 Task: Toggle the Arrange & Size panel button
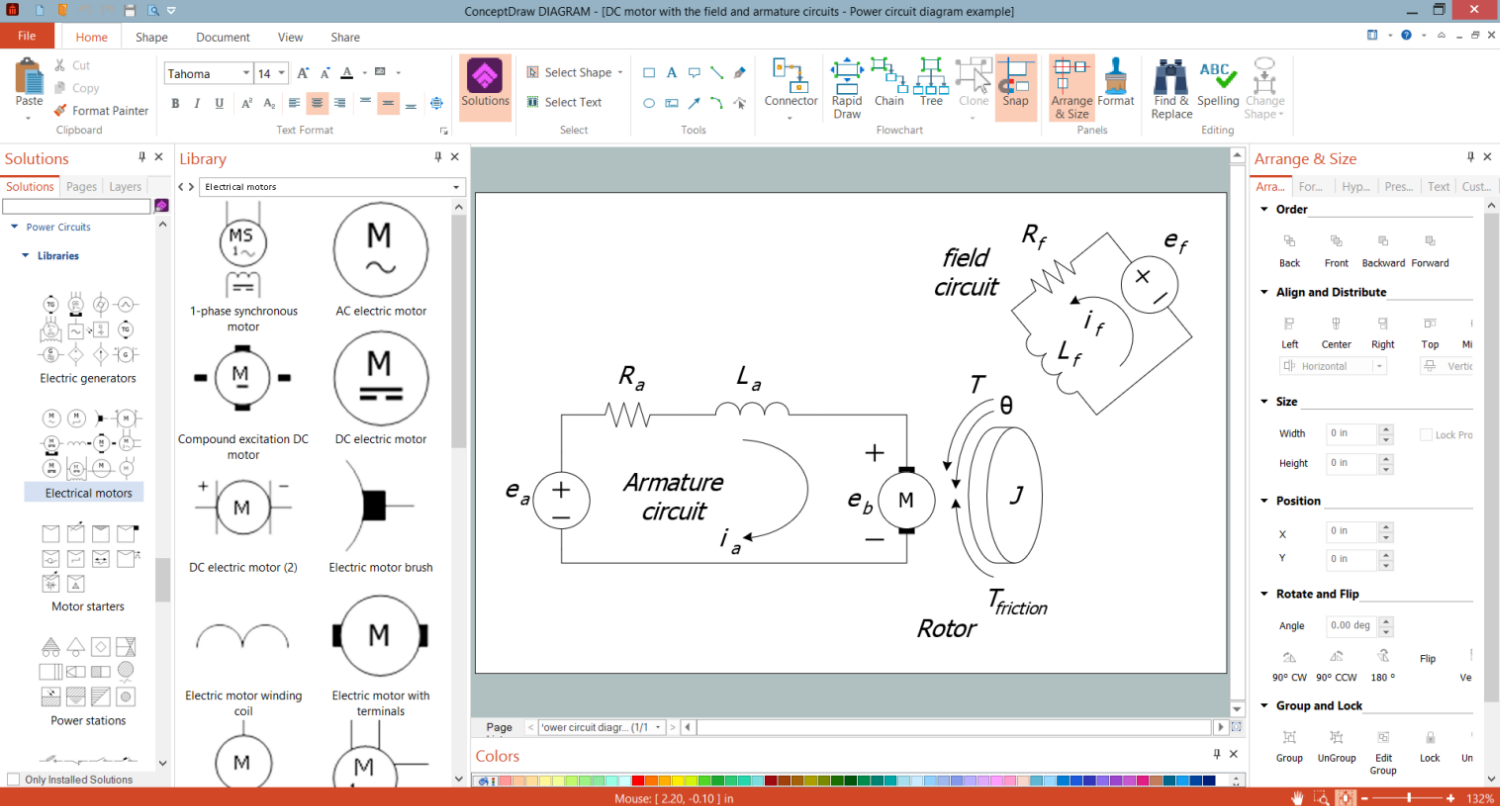(x=1071, y=88)
